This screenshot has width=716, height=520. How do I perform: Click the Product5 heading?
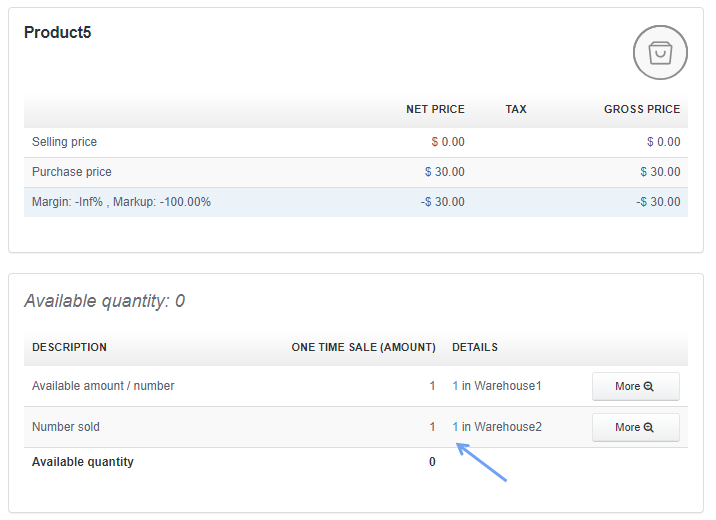coord(58,32)
